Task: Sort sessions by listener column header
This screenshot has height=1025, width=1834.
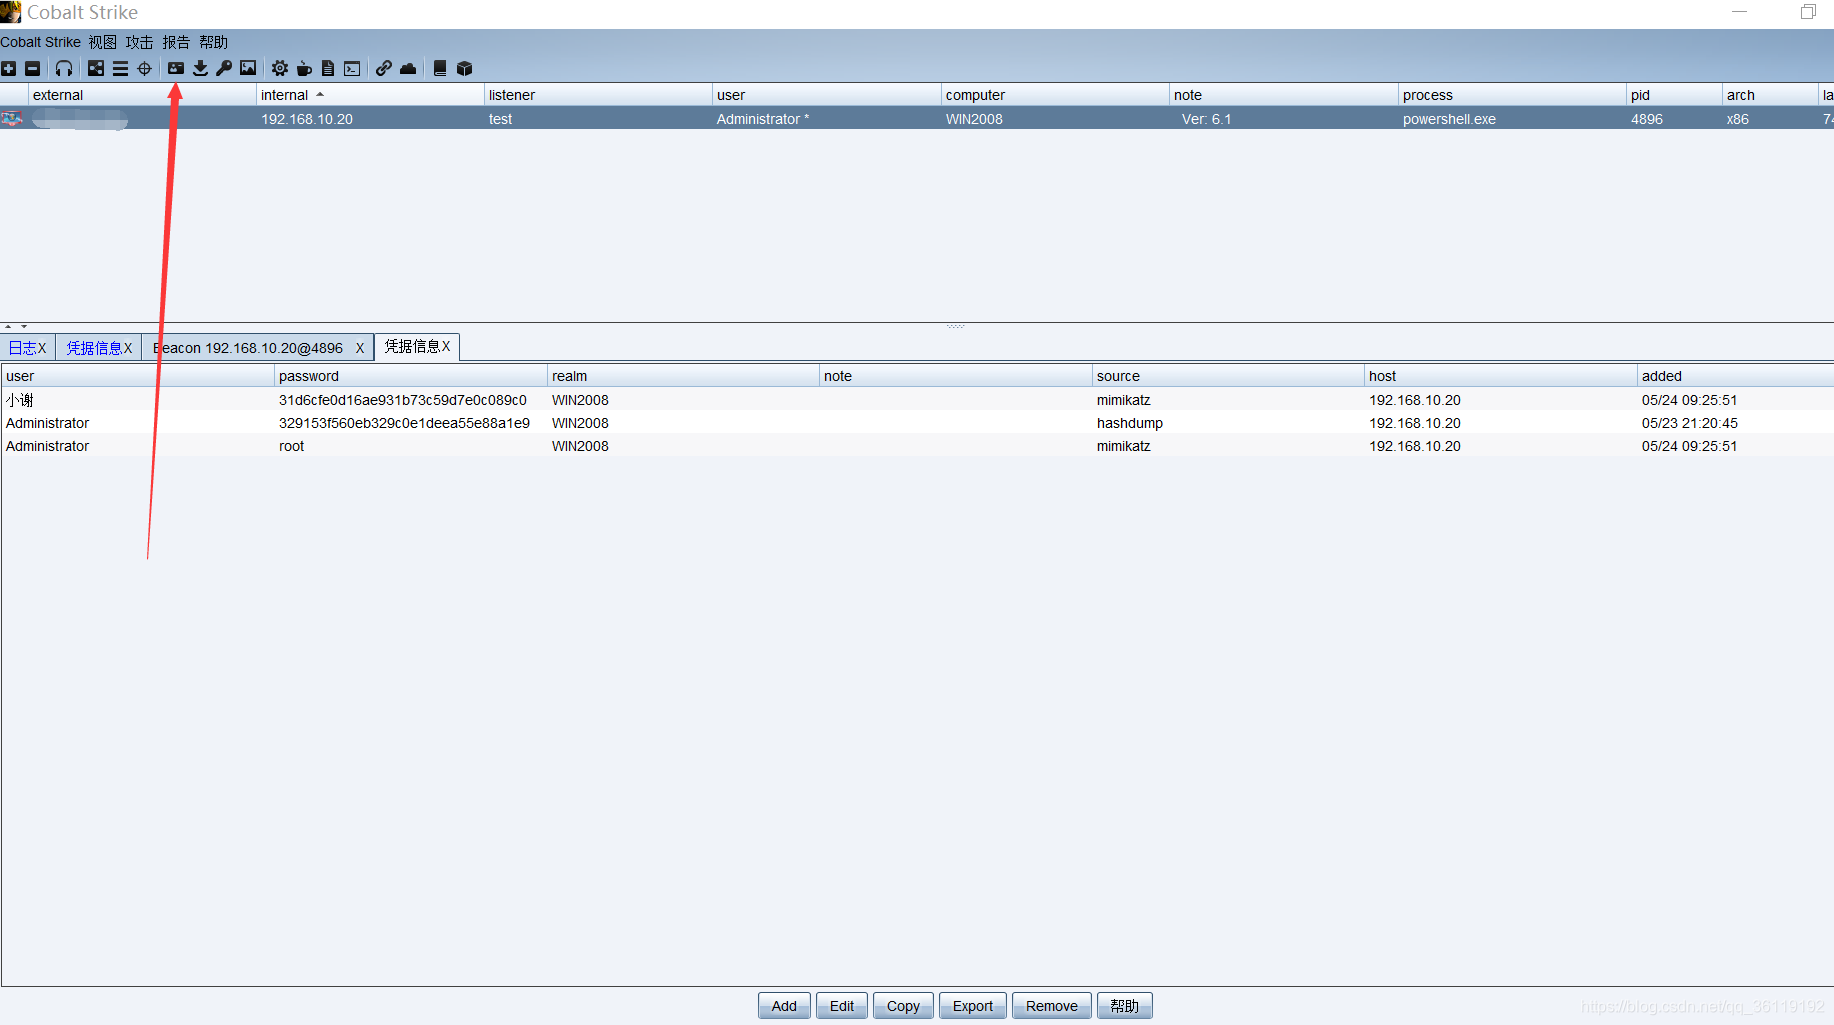Action: pos(598,95)
